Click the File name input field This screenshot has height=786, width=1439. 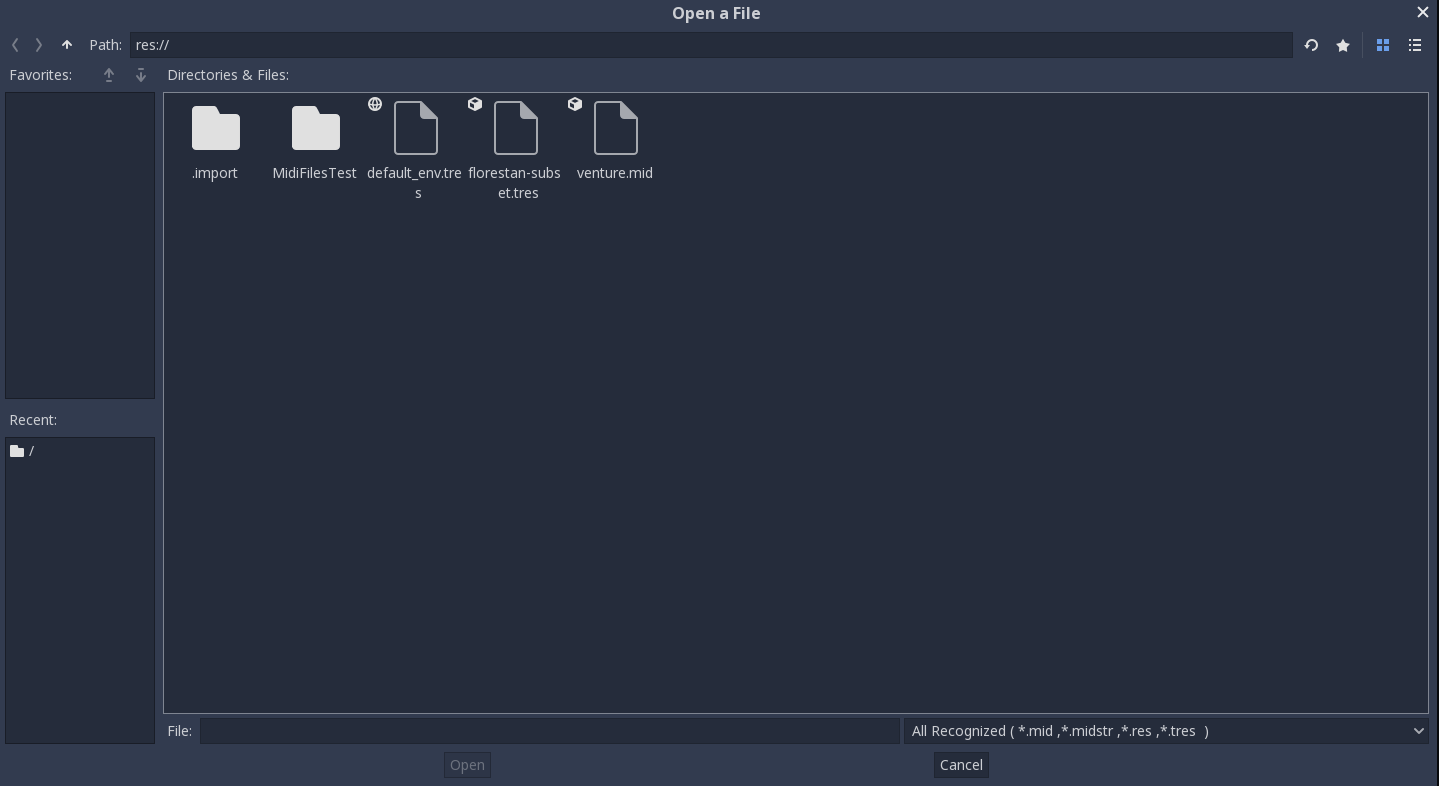pyautogui.click(x=550, y=731)
